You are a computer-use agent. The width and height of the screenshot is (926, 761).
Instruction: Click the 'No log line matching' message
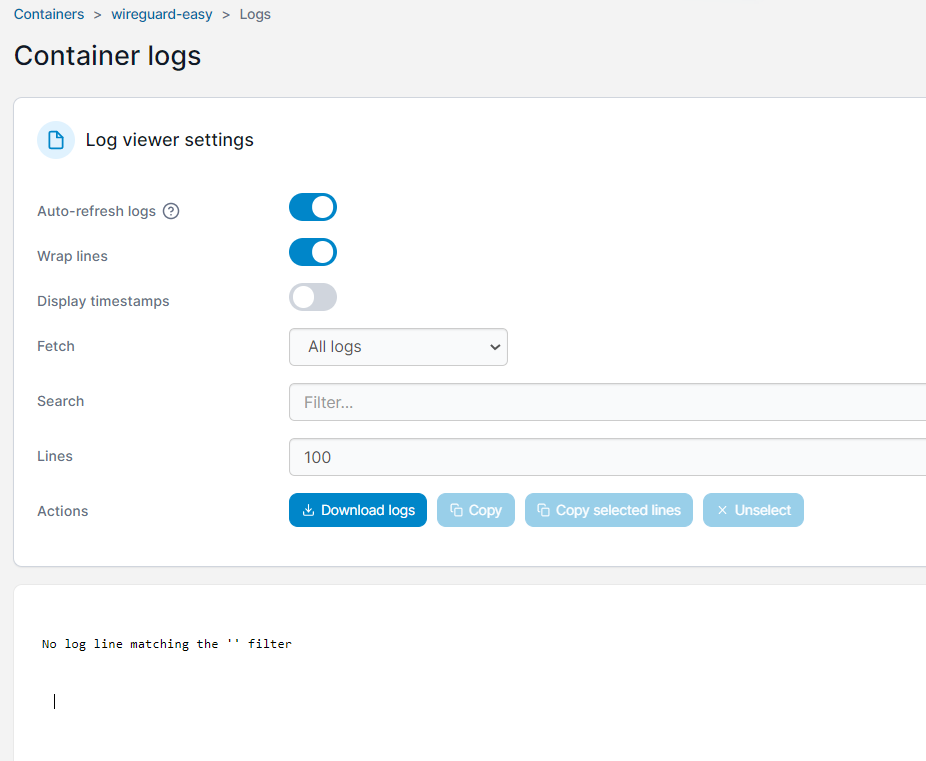(167, 644)
